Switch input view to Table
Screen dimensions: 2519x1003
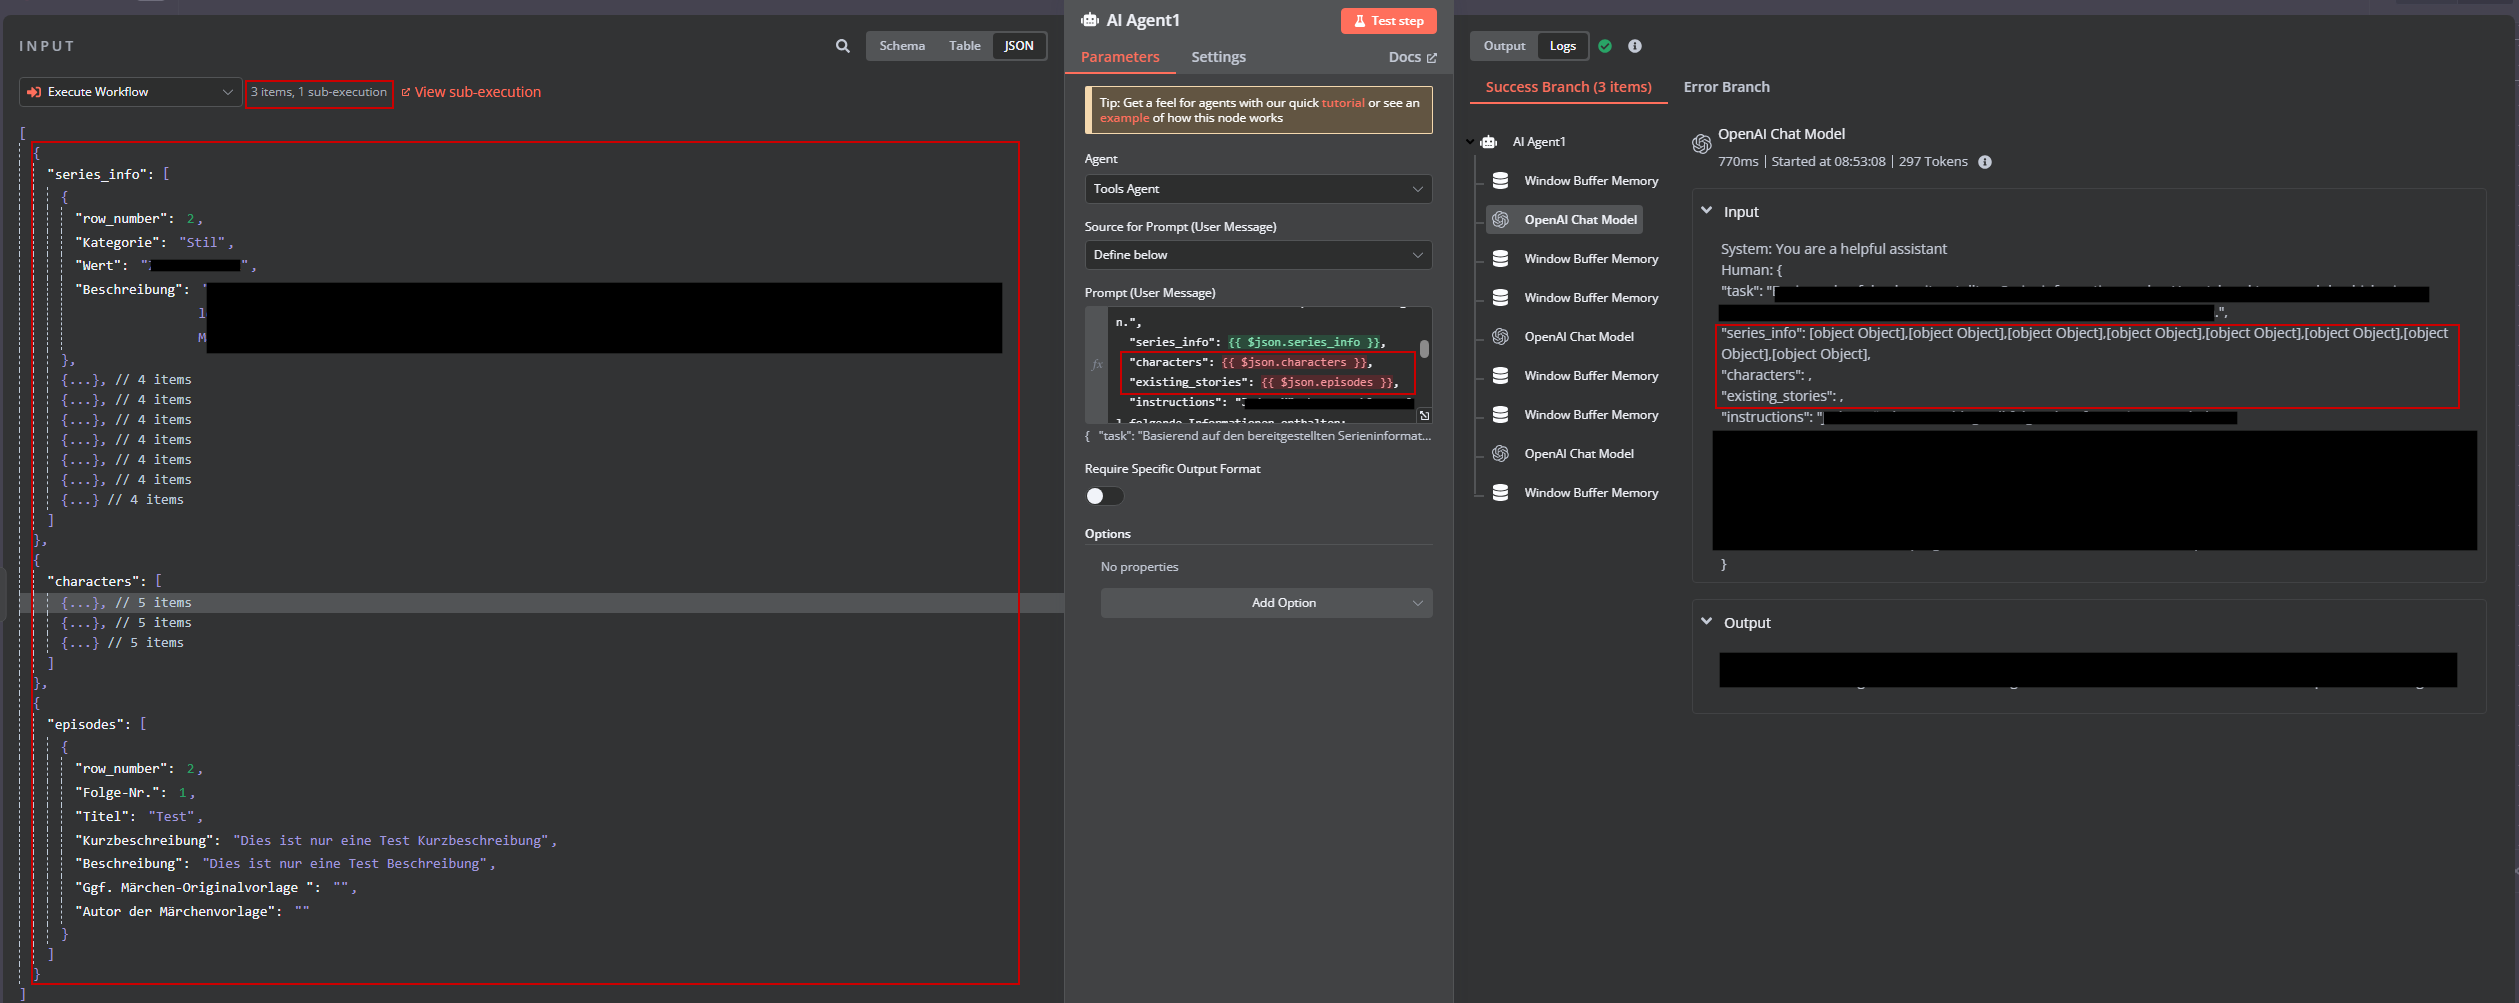tap(964, 46)
